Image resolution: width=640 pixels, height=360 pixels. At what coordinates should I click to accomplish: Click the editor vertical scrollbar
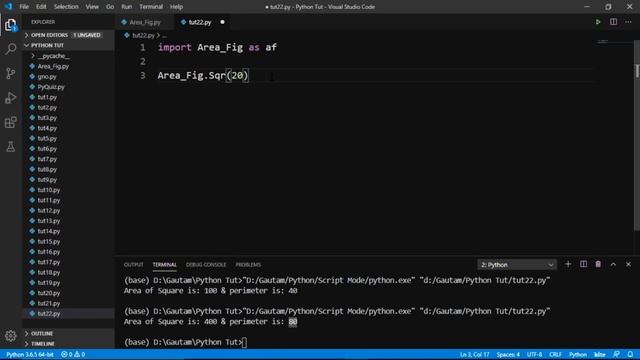(x=637, y=135)
